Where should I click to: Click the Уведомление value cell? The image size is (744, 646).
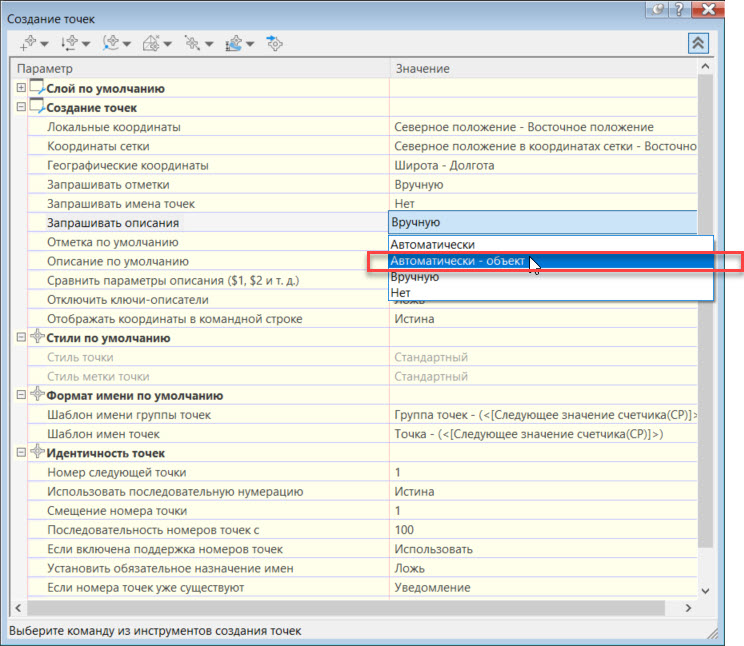point(432,588)
